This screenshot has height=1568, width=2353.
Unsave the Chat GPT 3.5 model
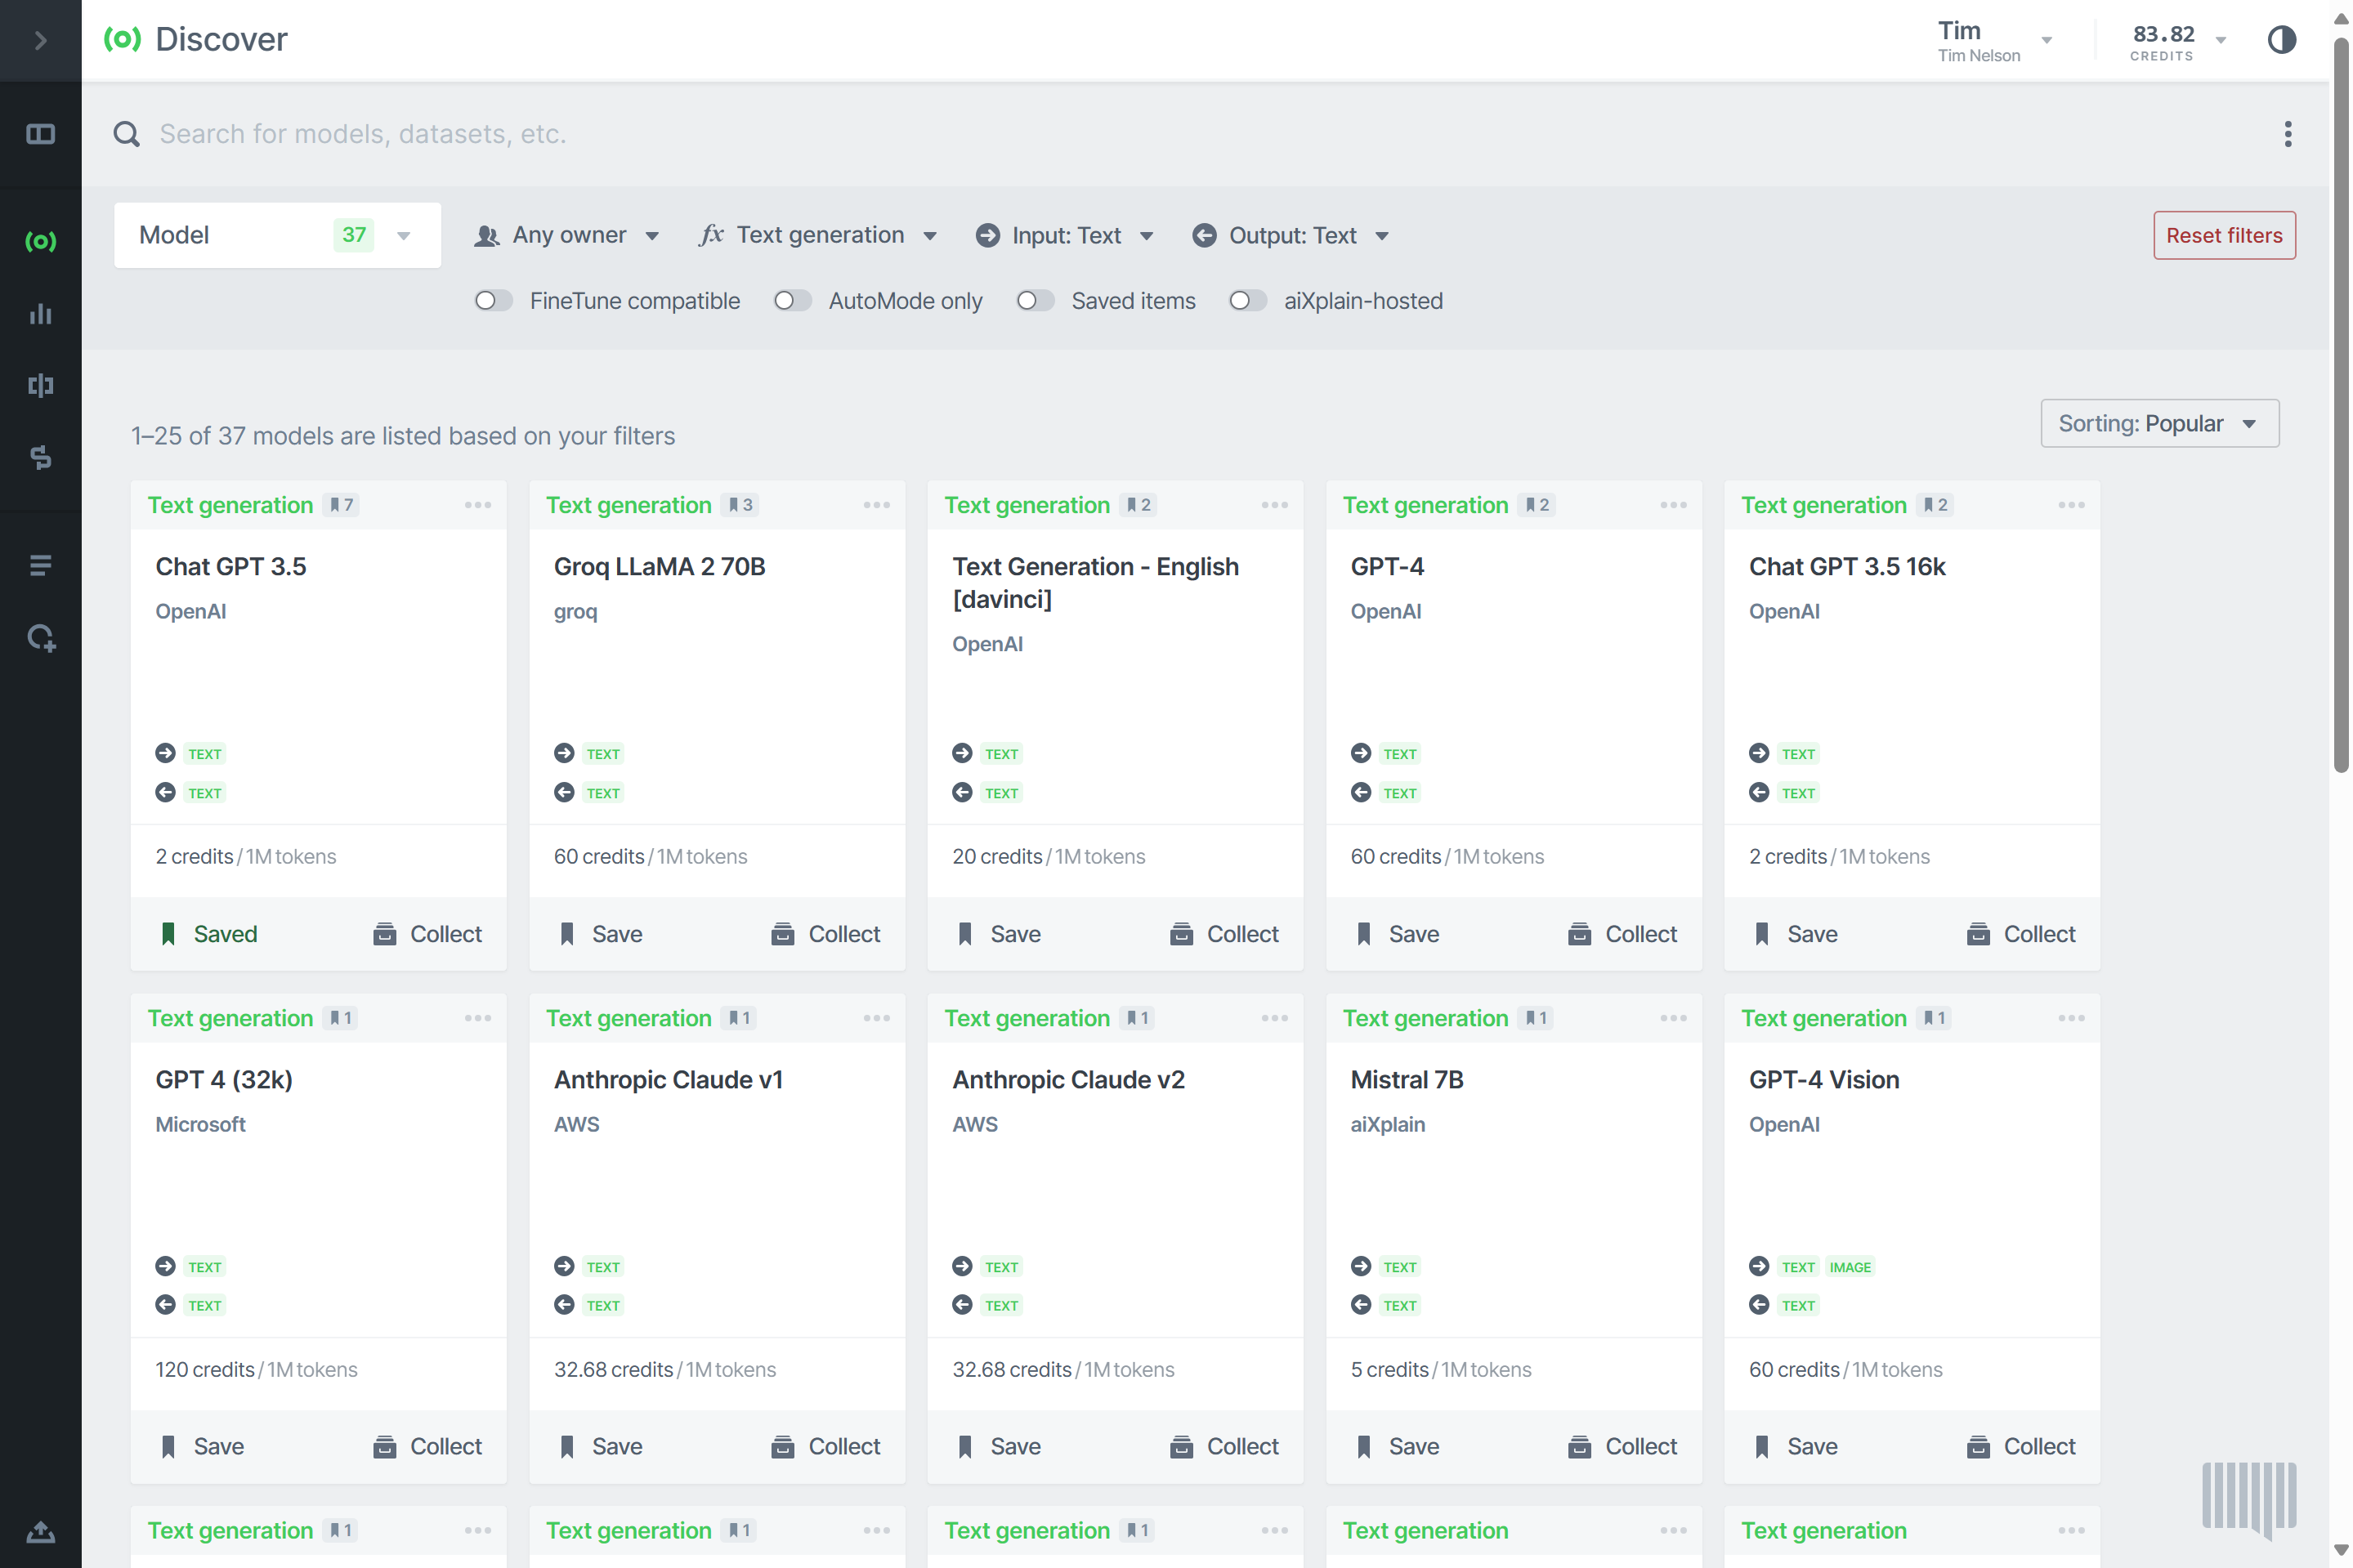click(x=209, y=934)
